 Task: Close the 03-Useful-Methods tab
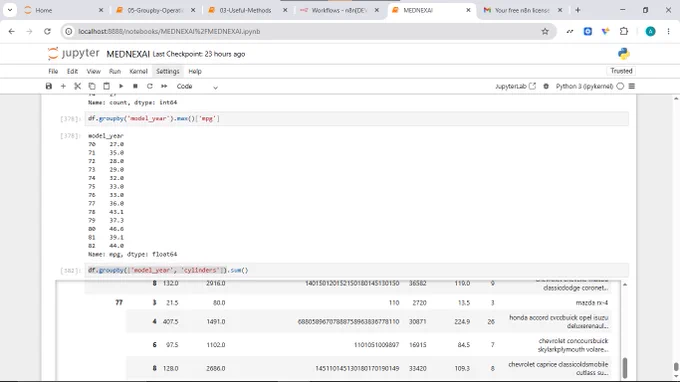tap(285, 10)
